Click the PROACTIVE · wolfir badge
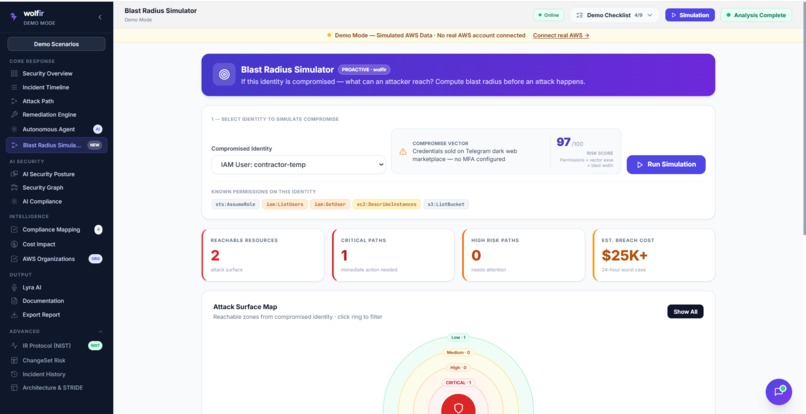Viewport: 806px width, 414px height. pos(364,69)
